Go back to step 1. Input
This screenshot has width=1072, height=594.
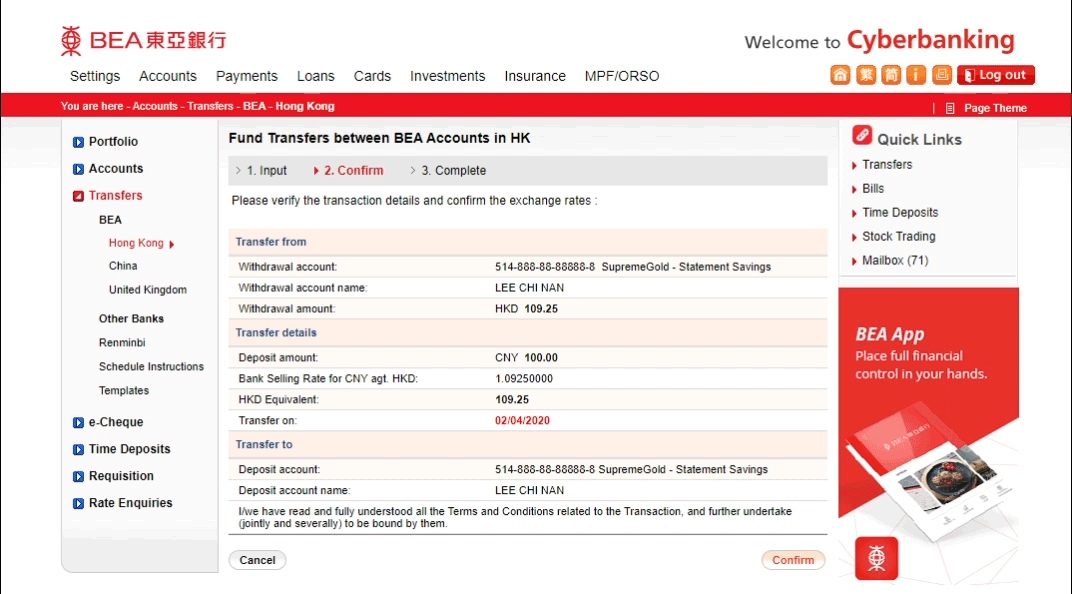click(x=267, y=170)
